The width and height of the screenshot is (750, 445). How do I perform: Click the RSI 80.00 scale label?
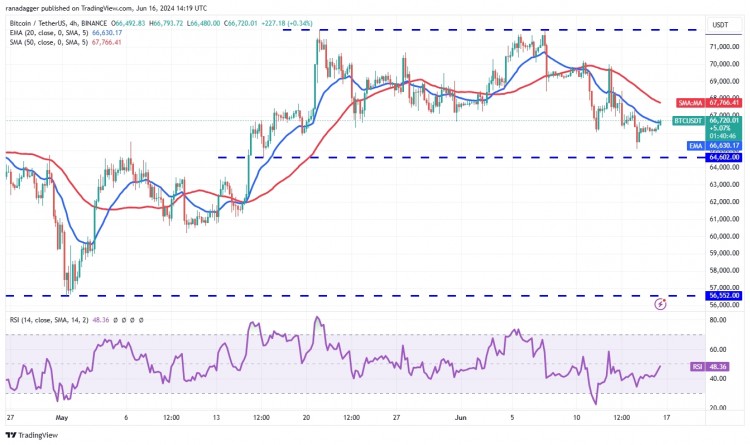(x=718, y=320)
